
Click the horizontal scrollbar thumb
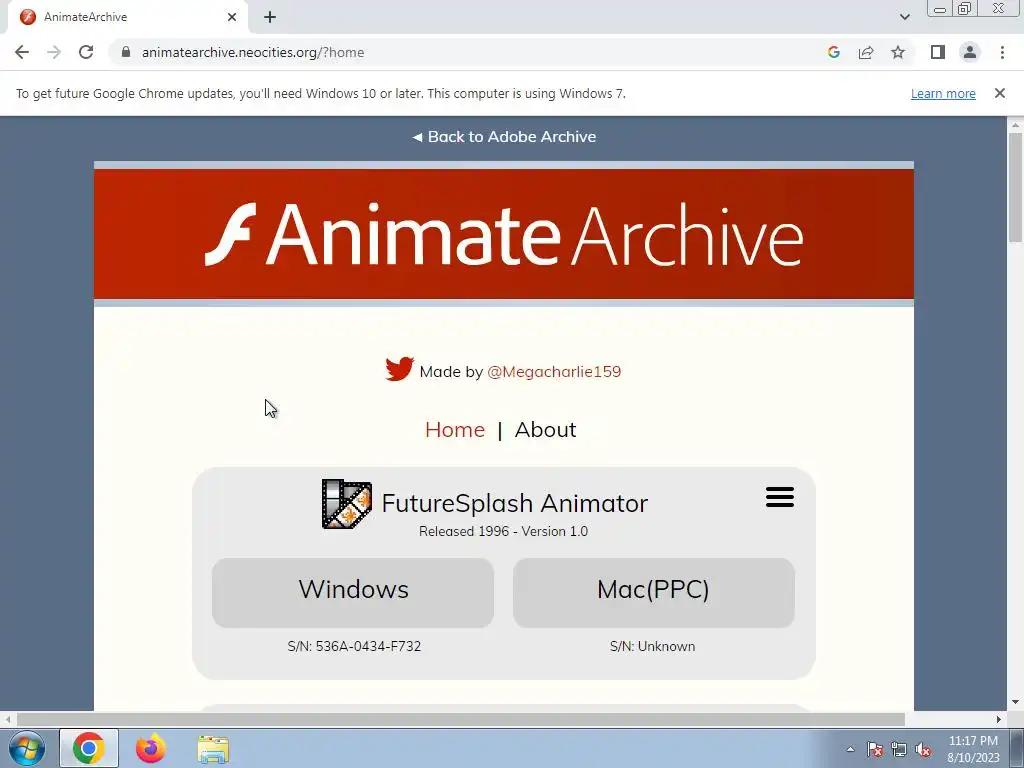[x=460, y=719]
